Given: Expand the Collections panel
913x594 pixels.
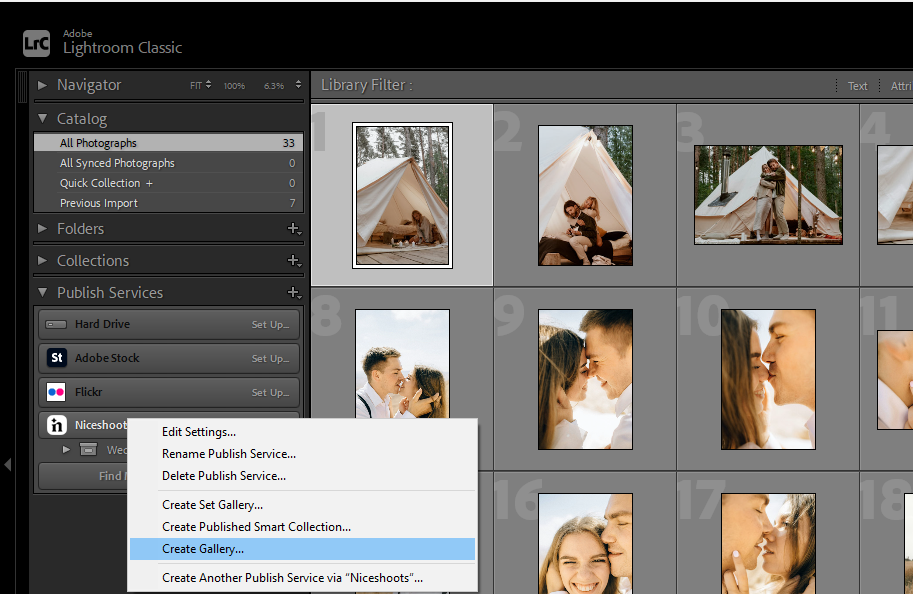Looking at the screenshot, I should pyautogui.click(x=42, y=260).
